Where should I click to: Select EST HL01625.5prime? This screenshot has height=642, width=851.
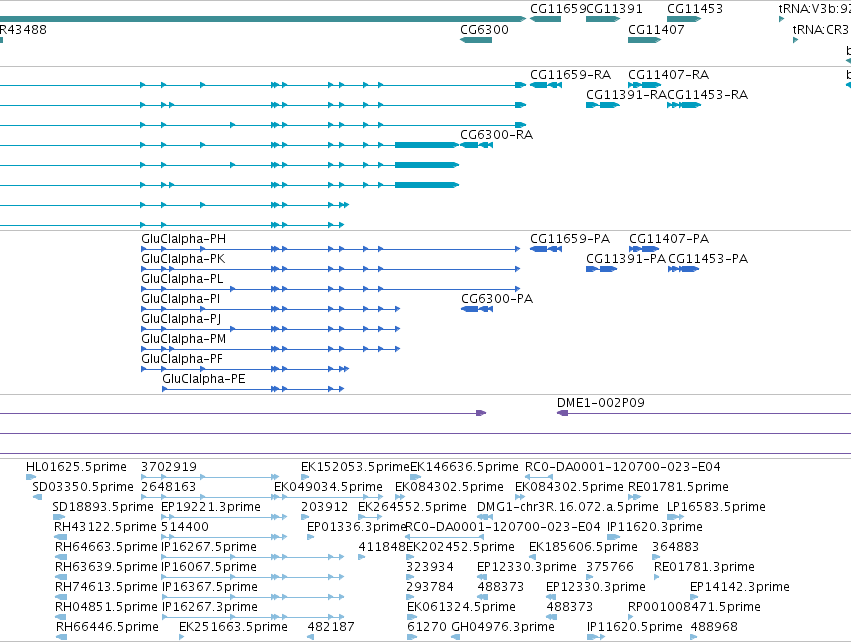[x=76, y=467]
